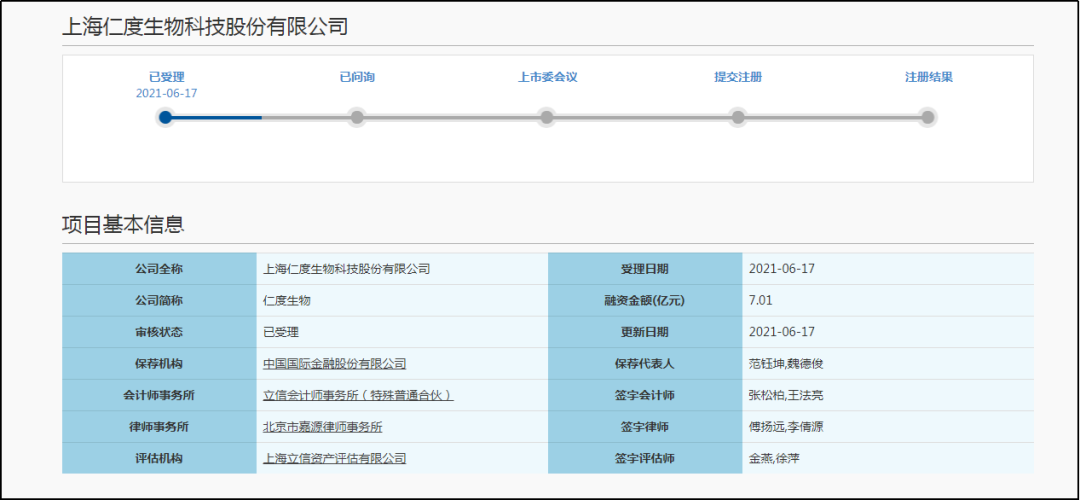This screenshot has height=500, width=1080.
Task: Click the 公司简称 header cell
Action: coord(159,301)
